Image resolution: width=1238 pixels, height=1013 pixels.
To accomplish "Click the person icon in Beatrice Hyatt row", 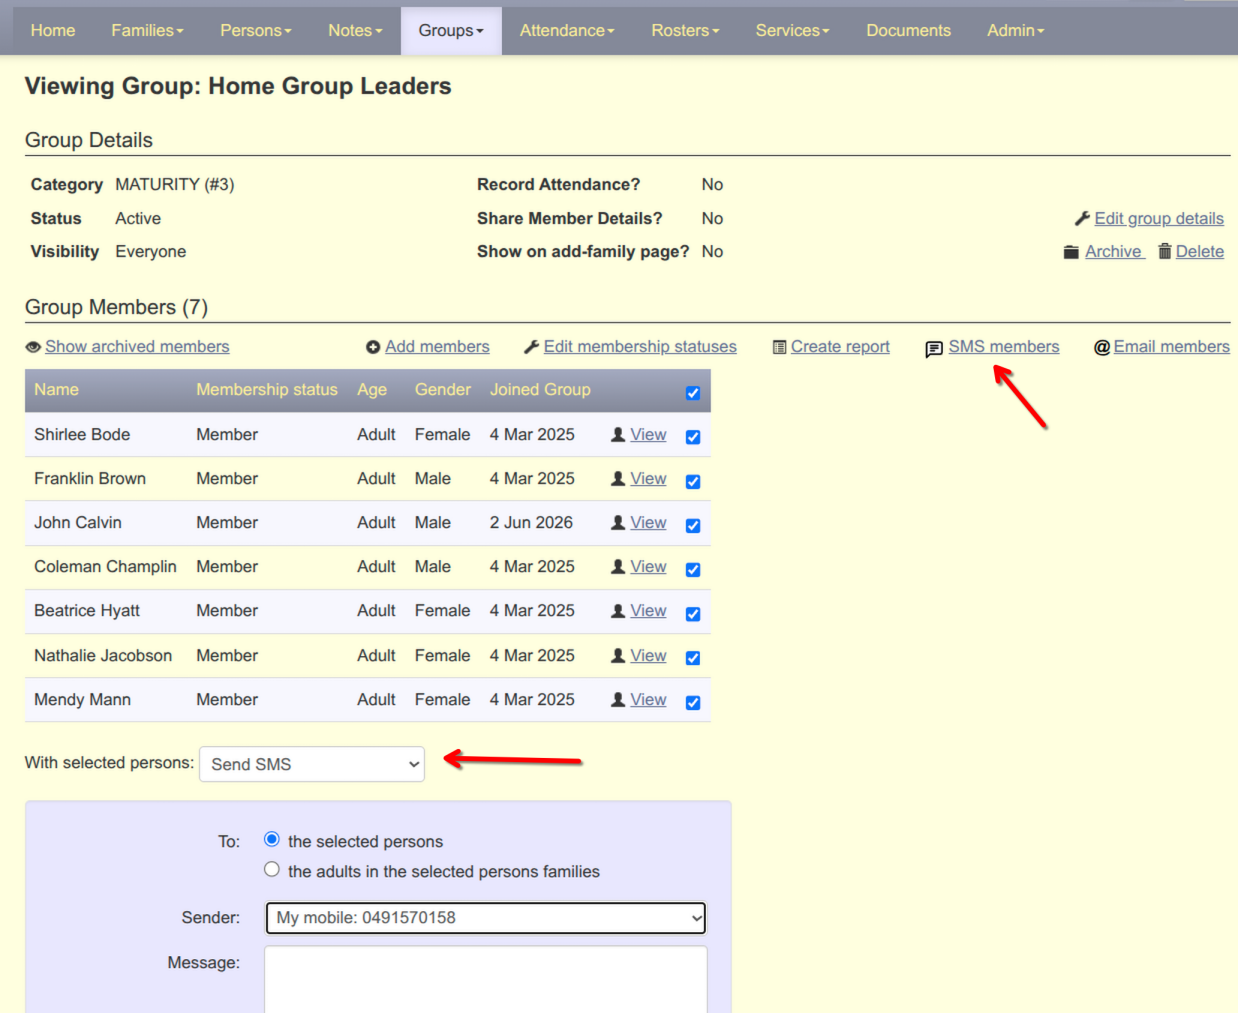I will pos(618,611).
